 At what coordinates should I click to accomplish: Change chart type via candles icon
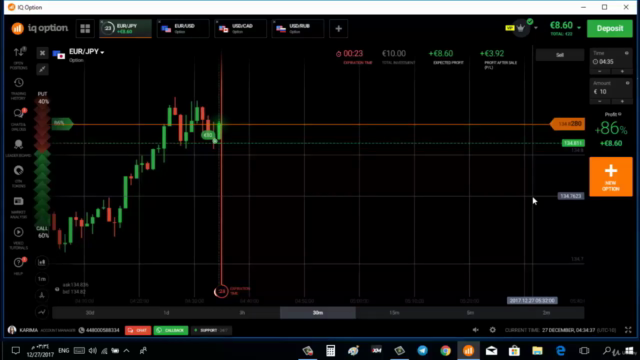click(x=42, y=262)
